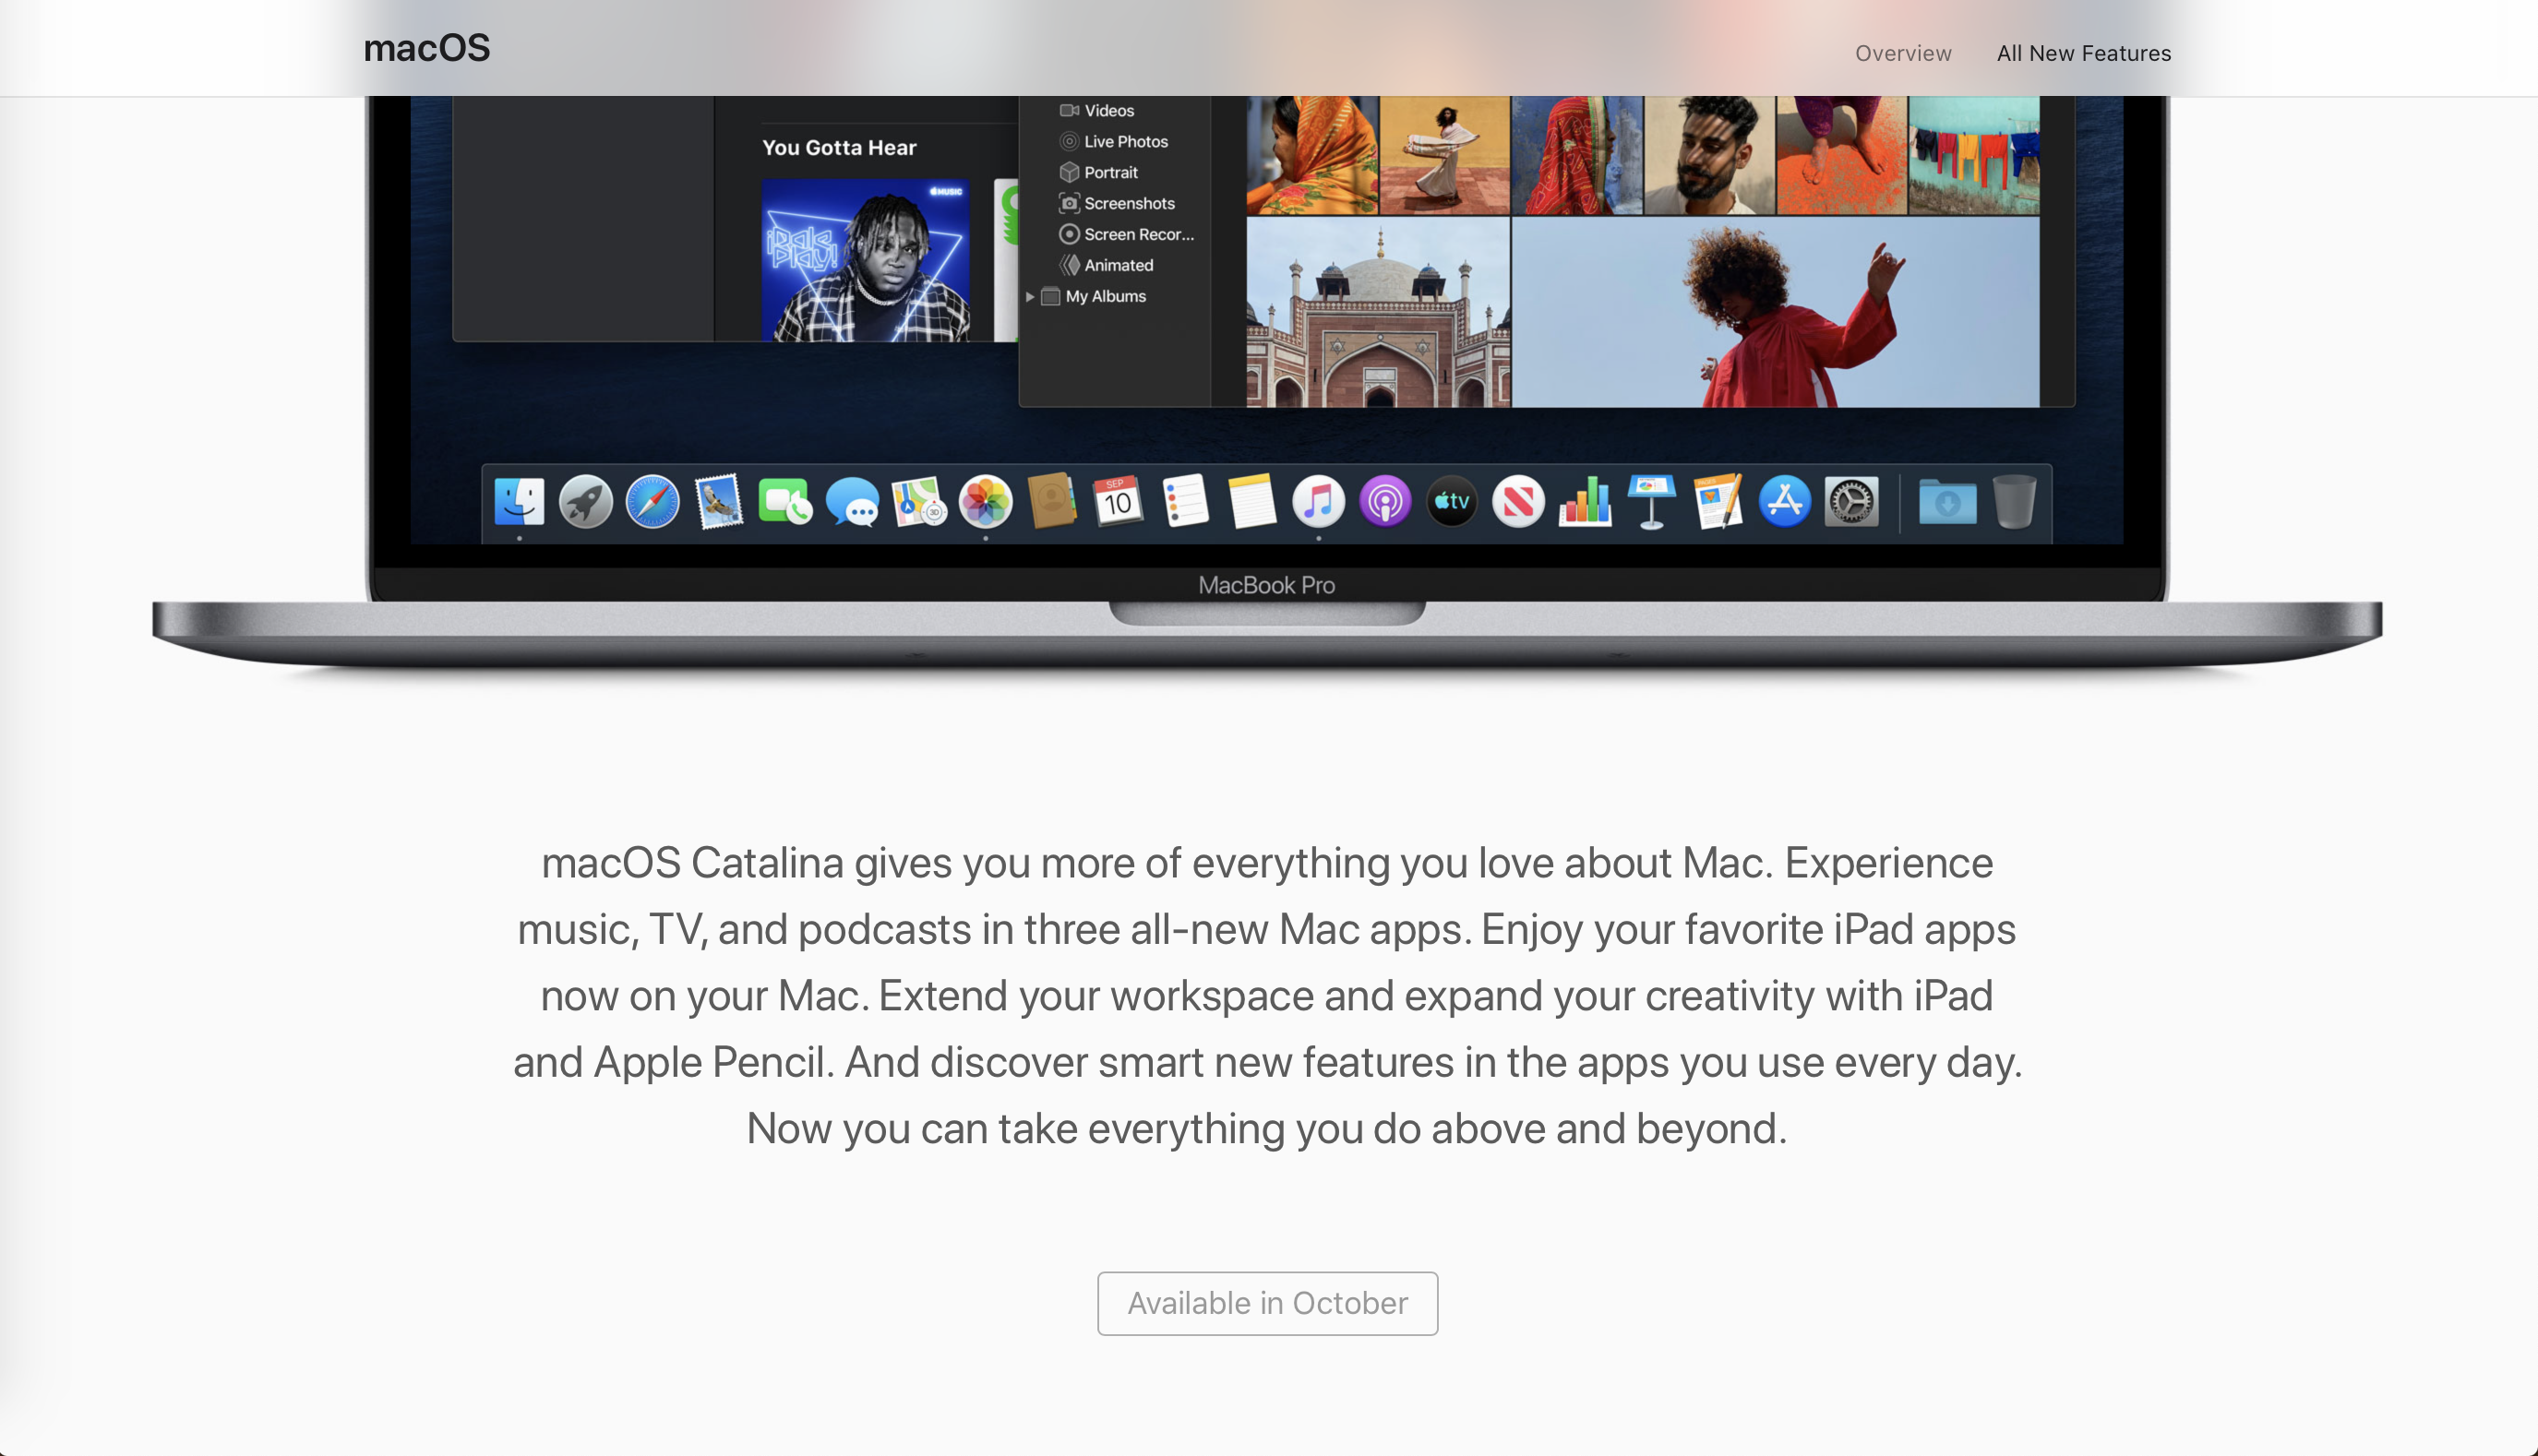This screenshot has height=1456, width=2538.
Task: Open Apple TV icon in dock
Action: point(1452,501)
